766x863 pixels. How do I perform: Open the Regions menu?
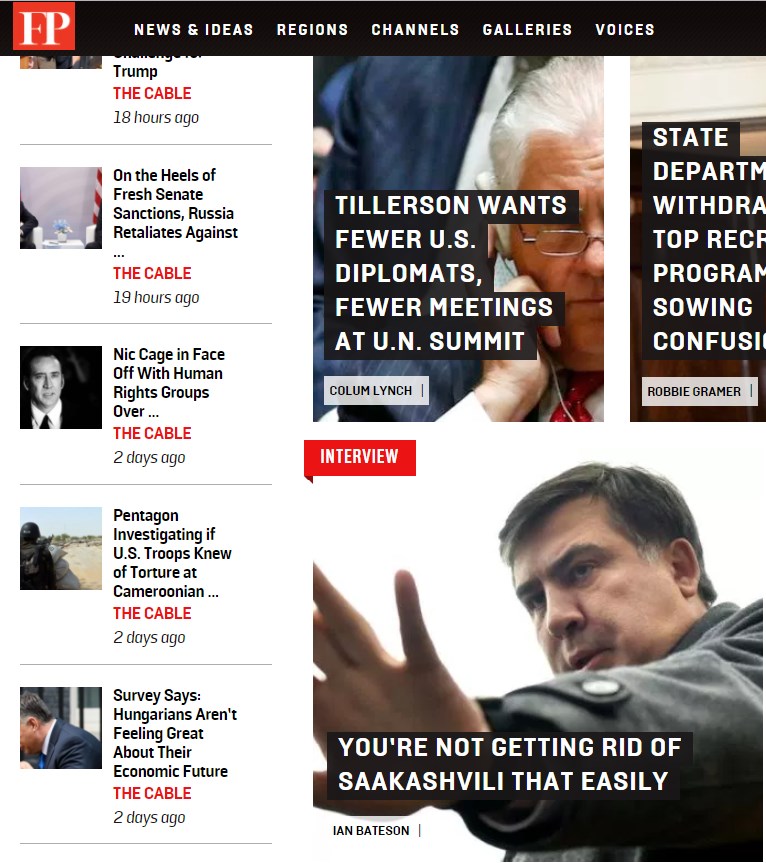point(313,30)
